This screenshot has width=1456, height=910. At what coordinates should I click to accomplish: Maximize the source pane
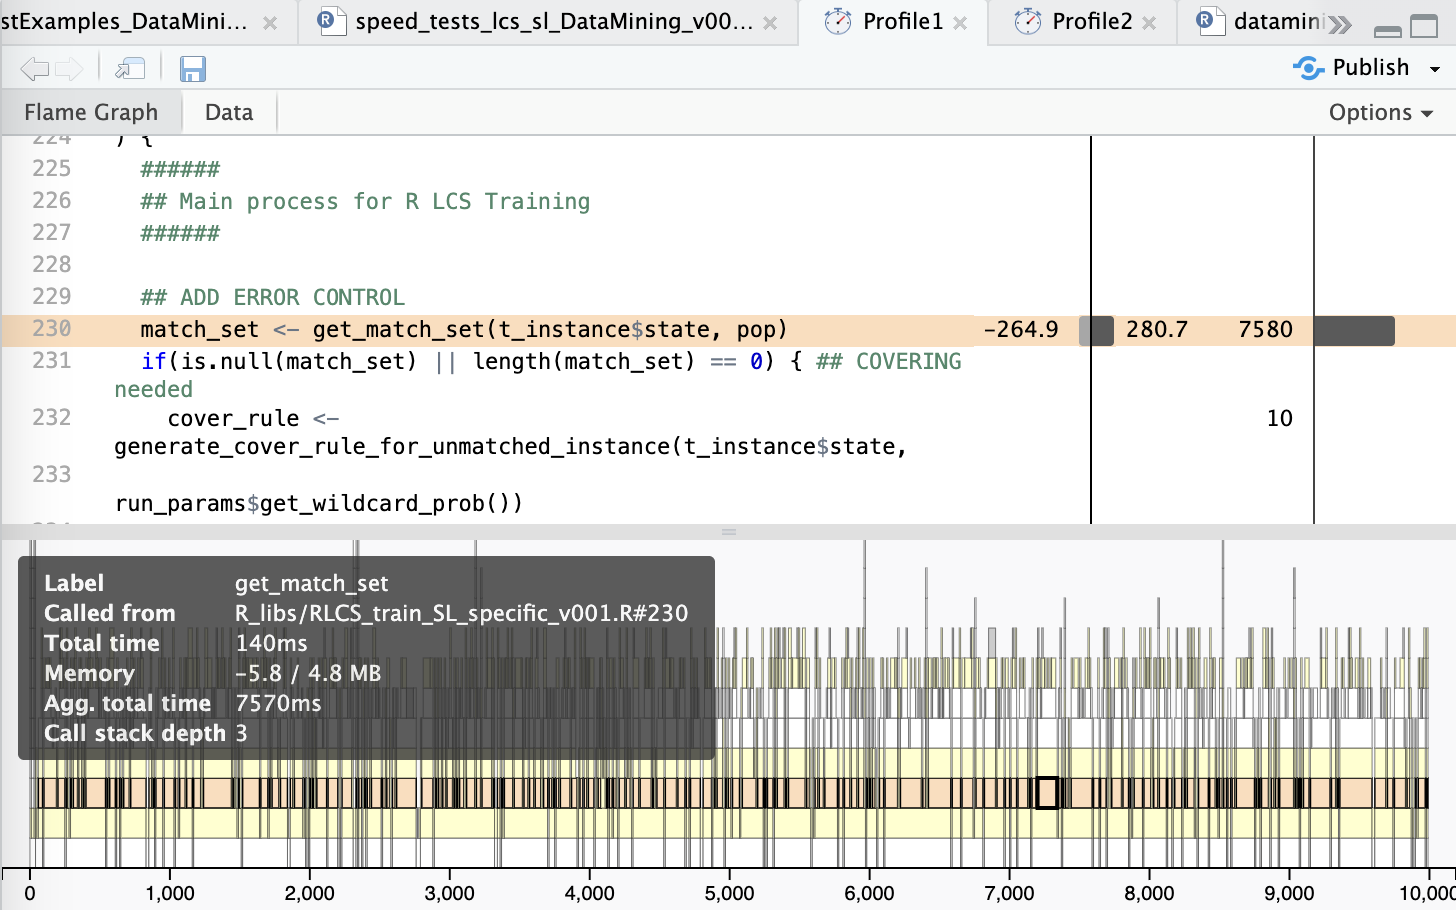[1424, 26]
